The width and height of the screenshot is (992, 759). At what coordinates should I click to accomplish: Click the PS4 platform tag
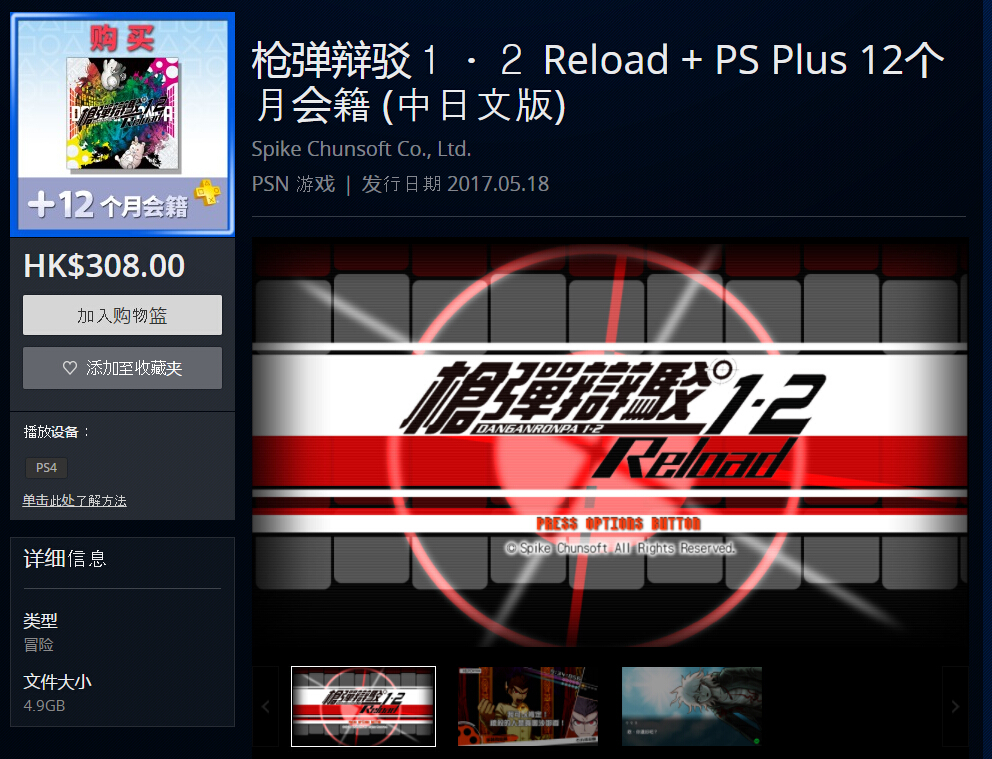(46, 467)
